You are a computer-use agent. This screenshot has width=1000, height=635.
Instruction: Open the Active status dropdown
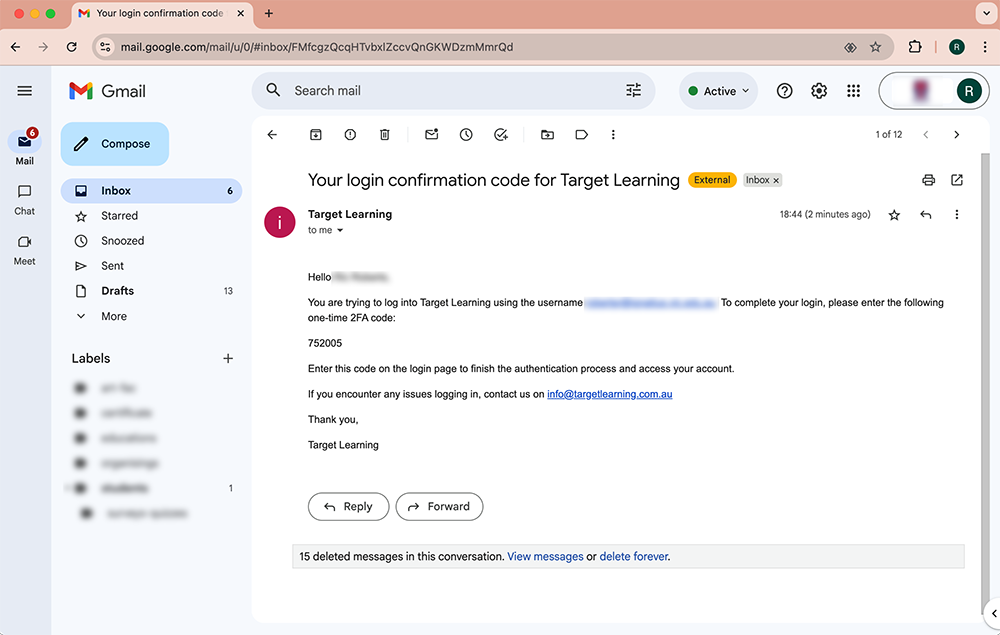(x=719, y=91)
